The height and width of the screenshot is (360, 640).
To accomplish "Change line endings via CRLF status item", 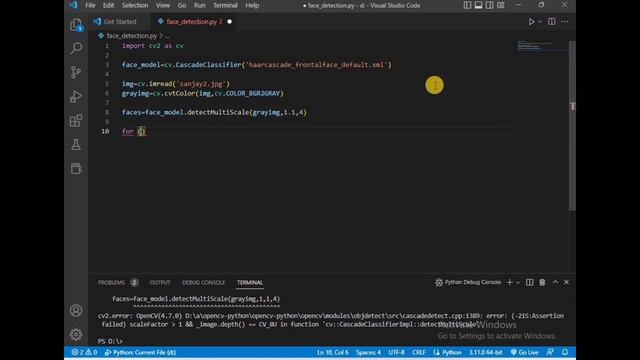I will point(419,352).
